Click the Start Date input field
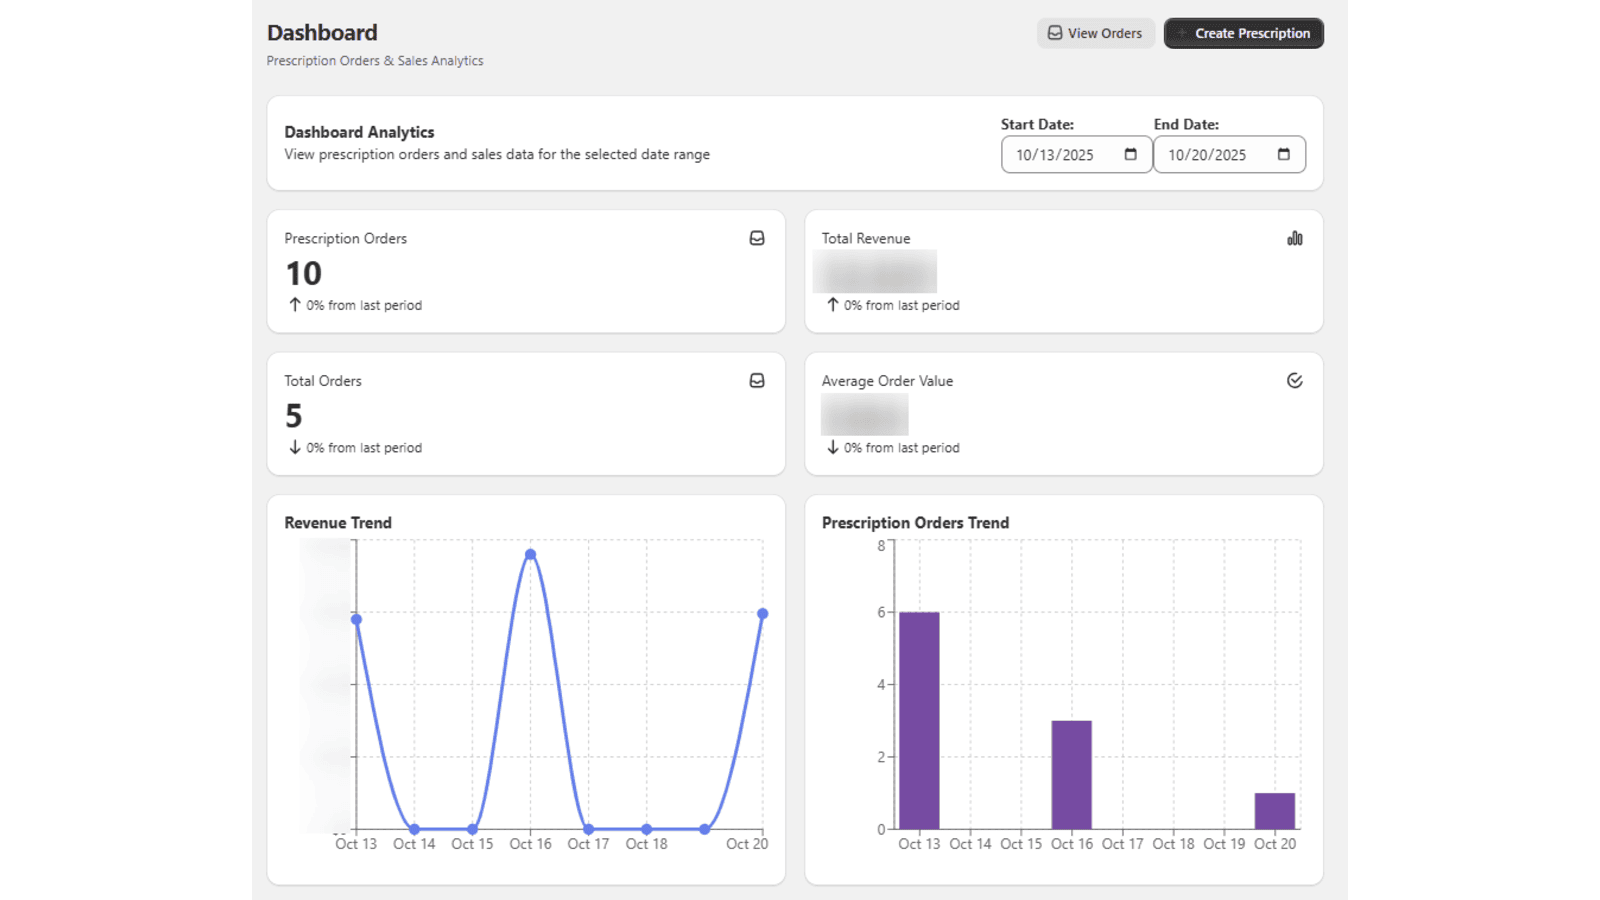 click(x=1060, y=155)
